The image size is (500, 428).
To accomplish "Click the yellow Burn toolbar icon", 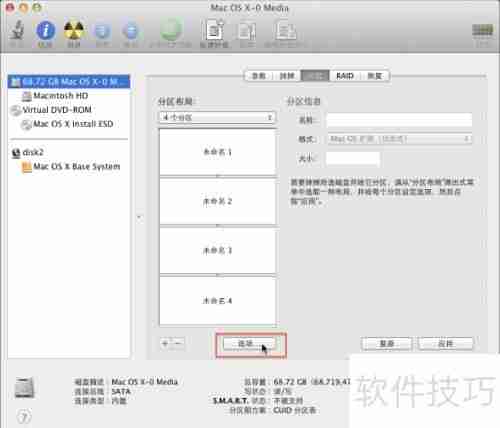I will pos(74,31).
